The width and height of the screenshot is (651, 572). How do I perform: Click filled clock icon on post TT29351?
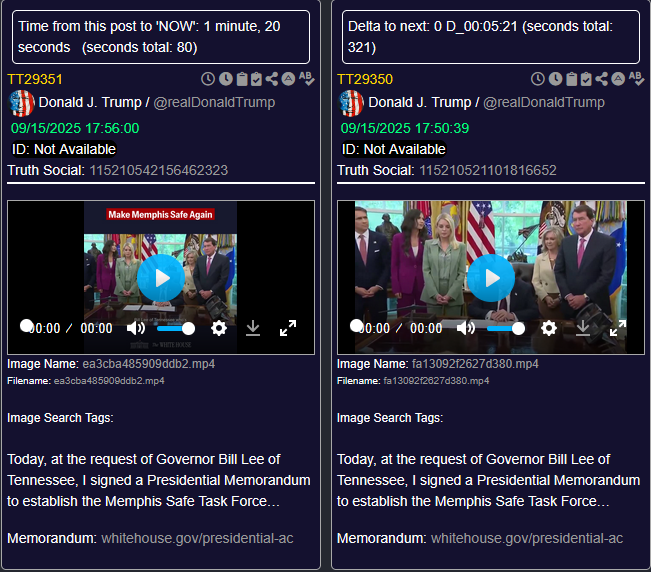click(226, 79)
